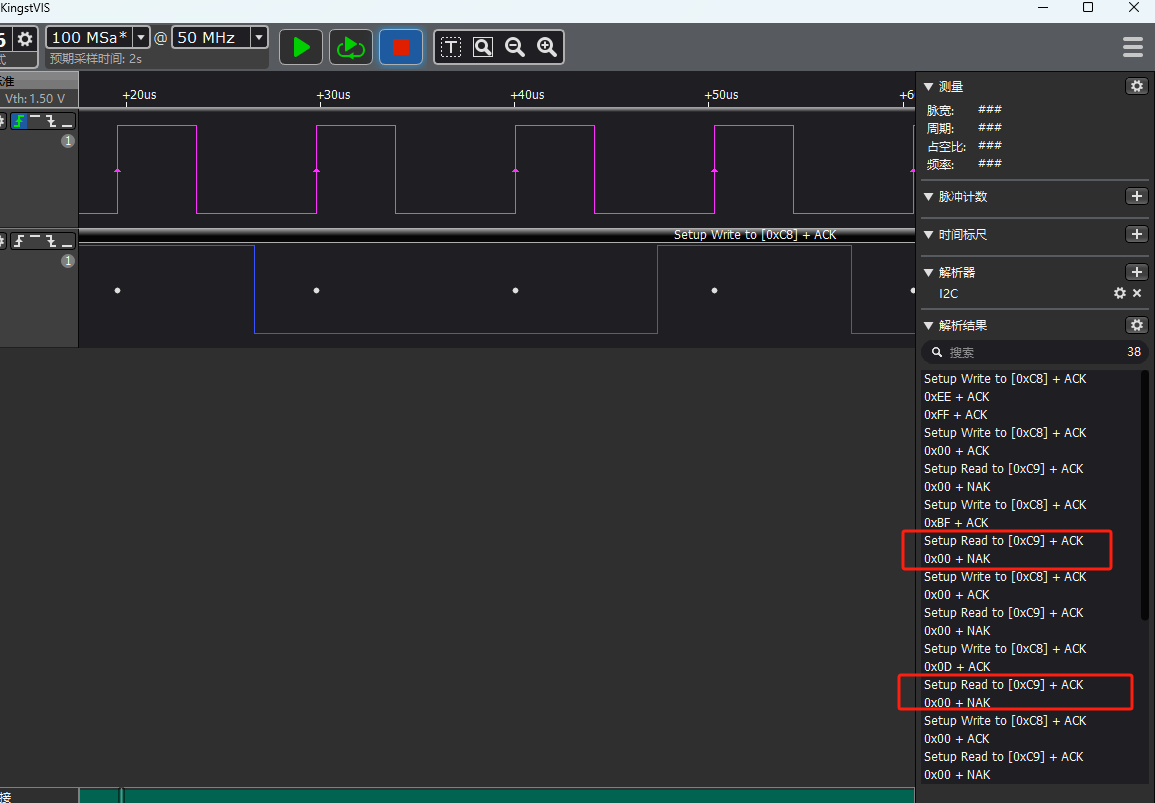Select the 0x0D + ACK result row
Screen dimensions: 1155x803
pyautogui.click(x=957, y=667)
